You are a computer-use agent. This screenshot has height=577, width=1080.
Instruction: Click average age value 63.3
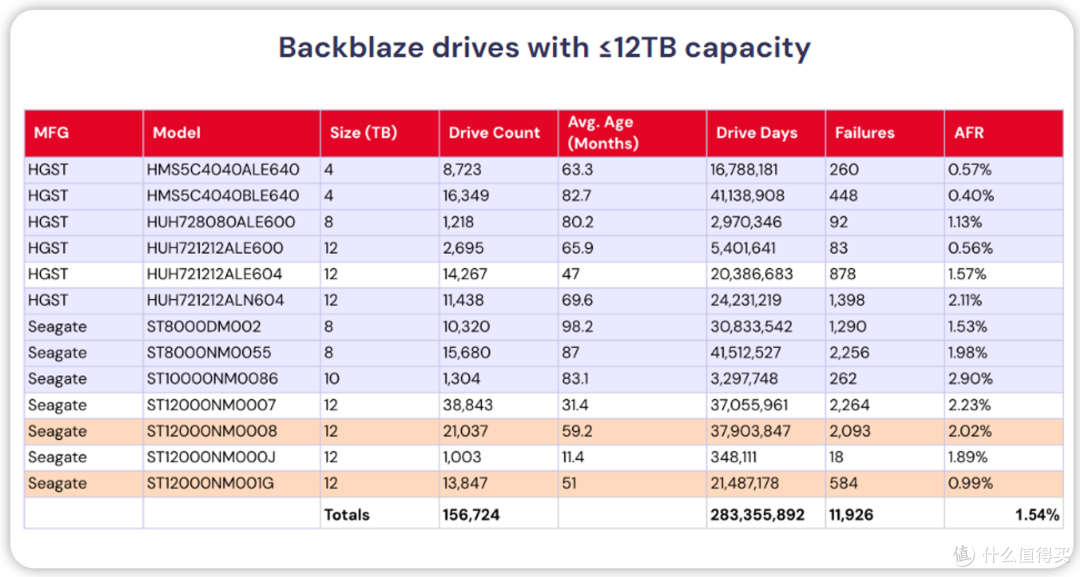(x=577, y=169)
